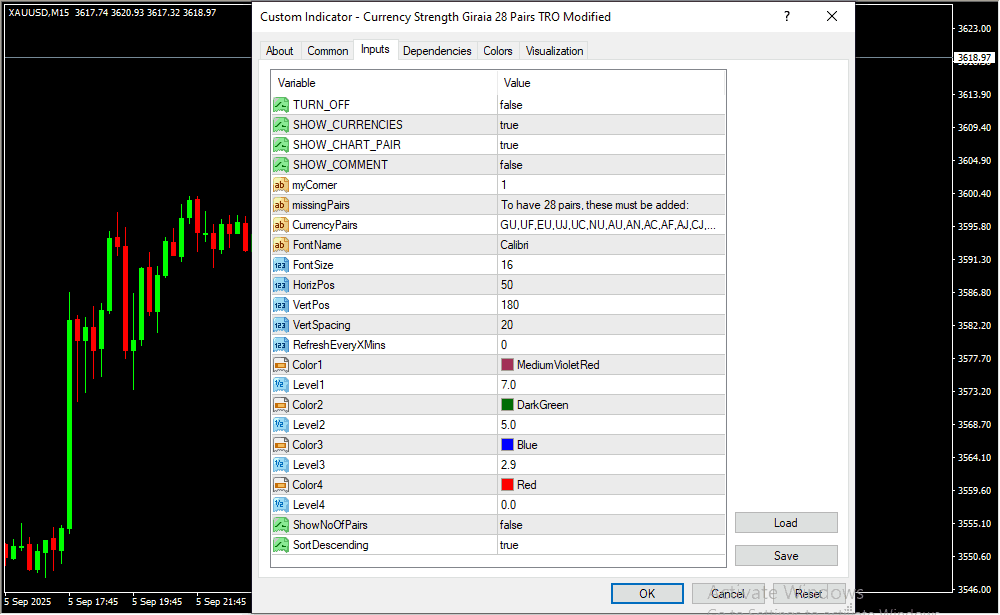Toggle the ShowNoOfPairs false value
Screen dimensions: 1000x615
(x=610, y=525)
